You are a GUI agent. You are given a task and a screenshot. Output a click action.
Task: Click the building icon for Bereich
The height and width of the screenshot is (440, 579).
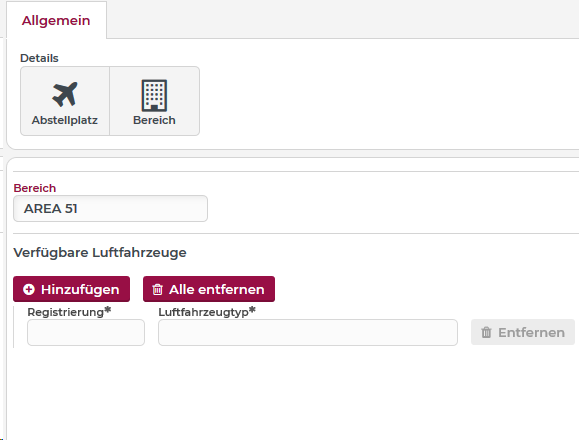(x=154, y=95)
